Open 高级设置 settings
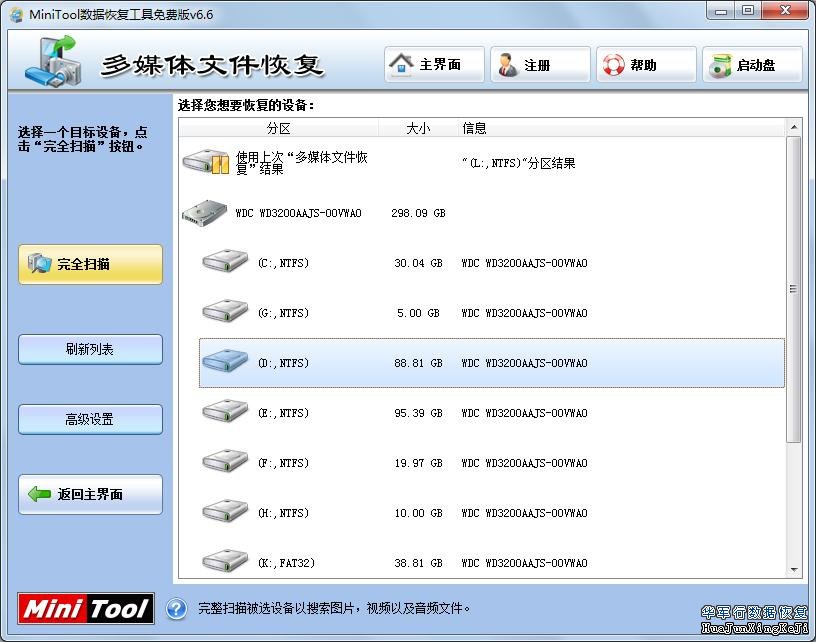Screen dimensions: 816x642 (89, 419)
